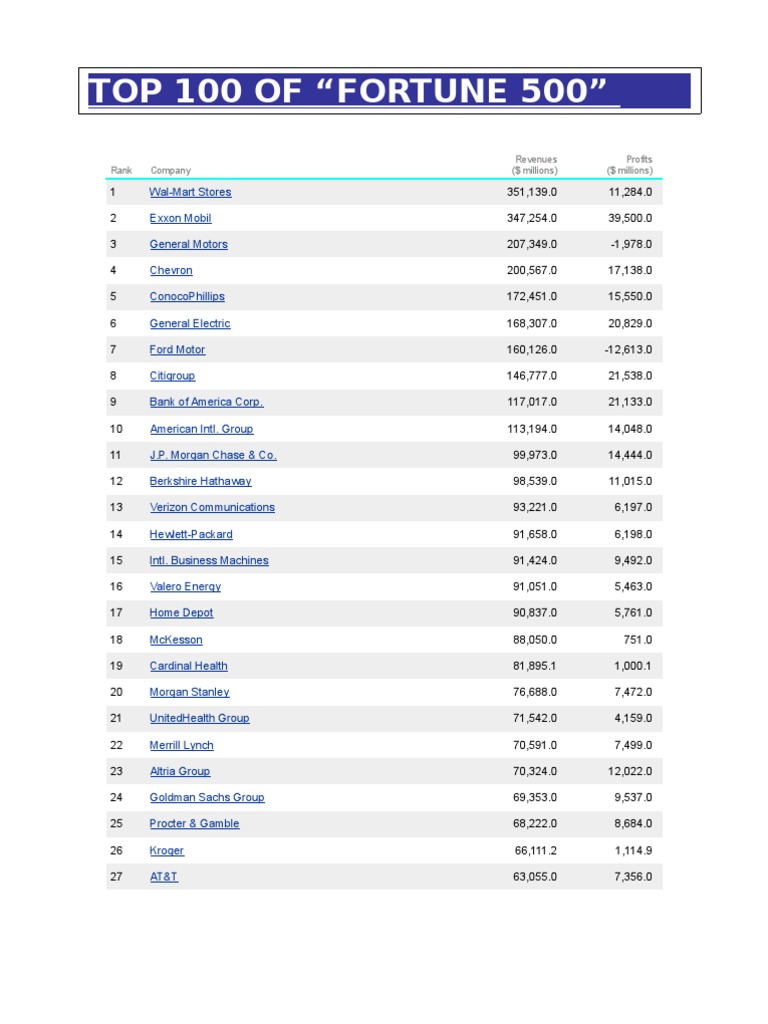This screenshot has width=768, height=1024.
Task: Click the Exxon Mobil company link
Action: point(180,218)
